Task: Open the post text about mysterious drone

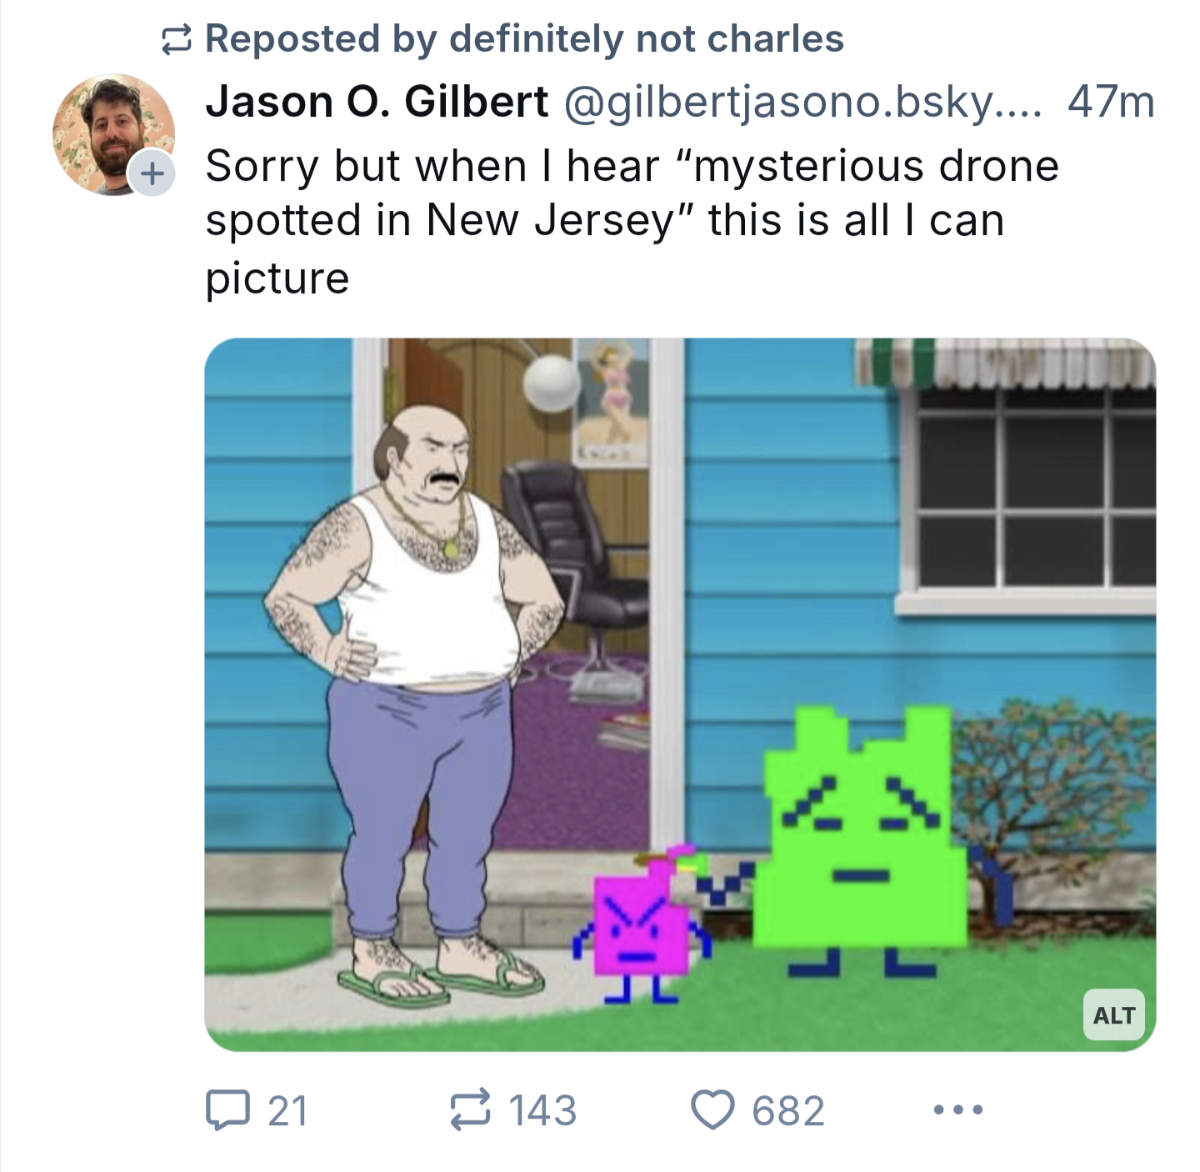Action: (x=630, y=221)
